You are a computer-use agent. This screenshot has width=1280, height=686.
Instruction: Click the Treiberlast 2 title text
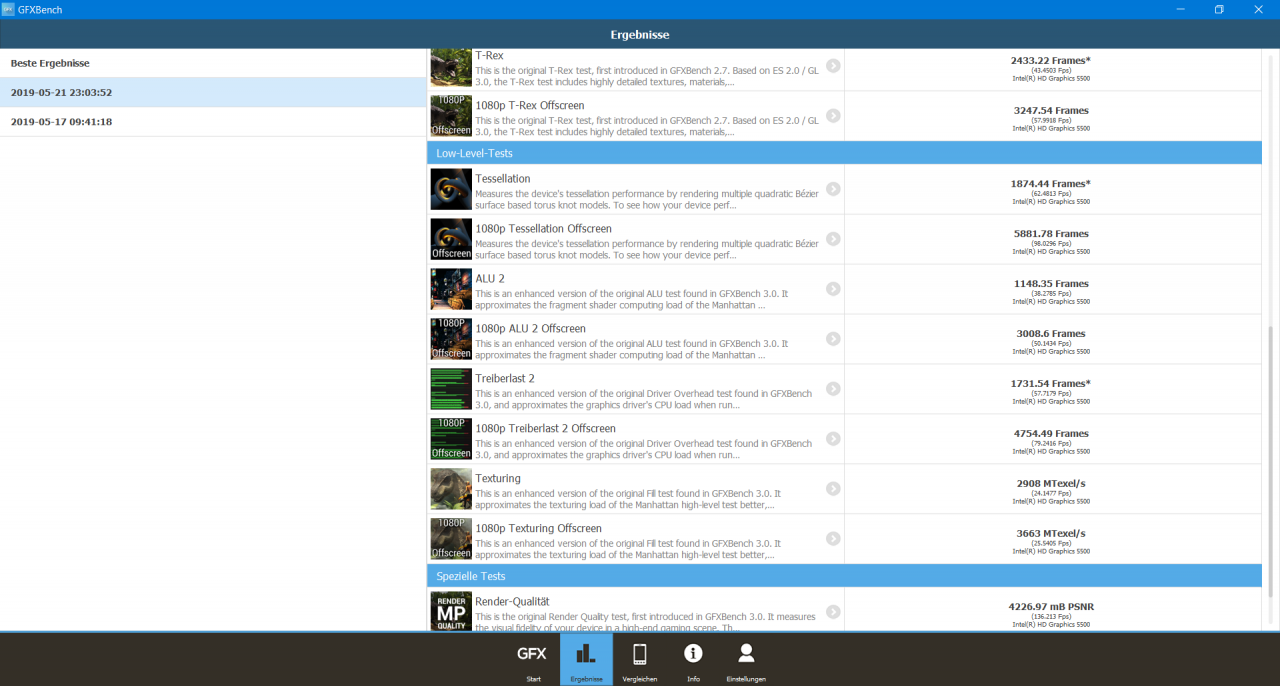click(x=505, y=379)
